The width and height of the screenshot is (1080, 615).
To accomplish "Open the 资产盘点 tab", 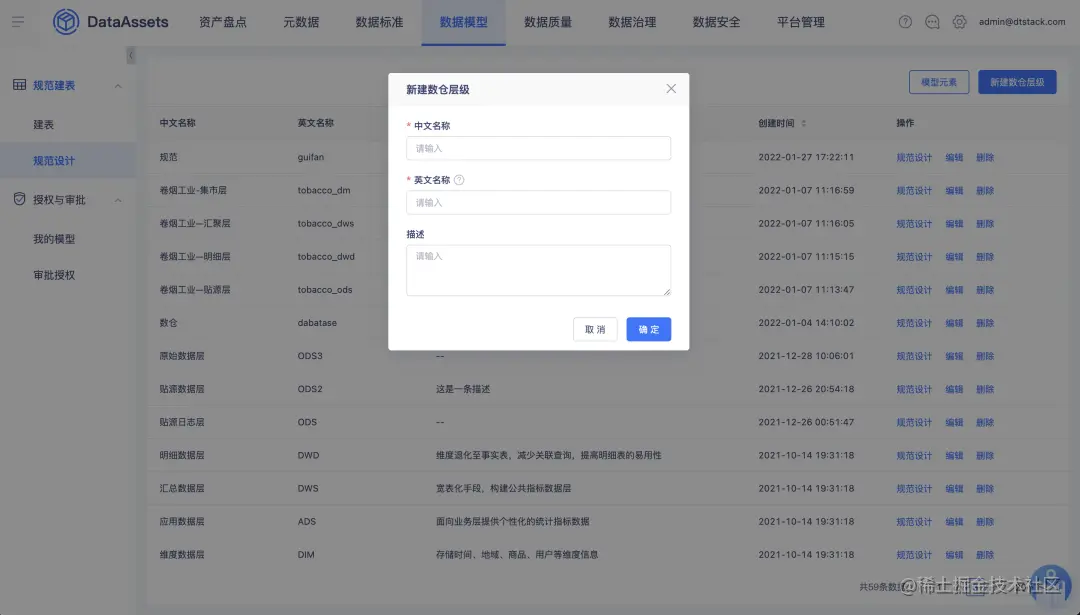I will click(x=222, y=22).
